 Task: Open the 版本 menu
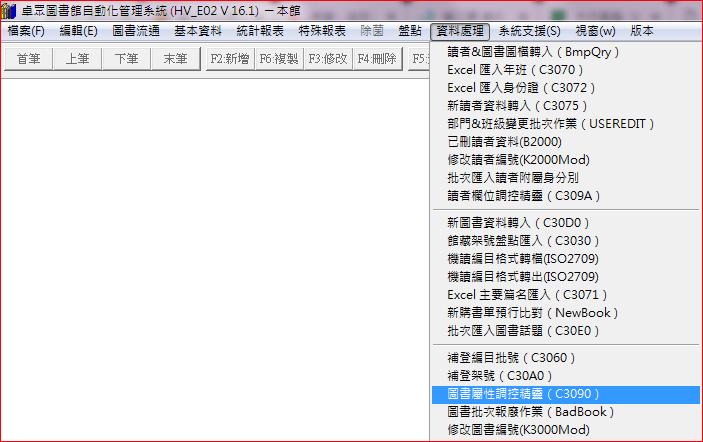[x=642, y=31]
